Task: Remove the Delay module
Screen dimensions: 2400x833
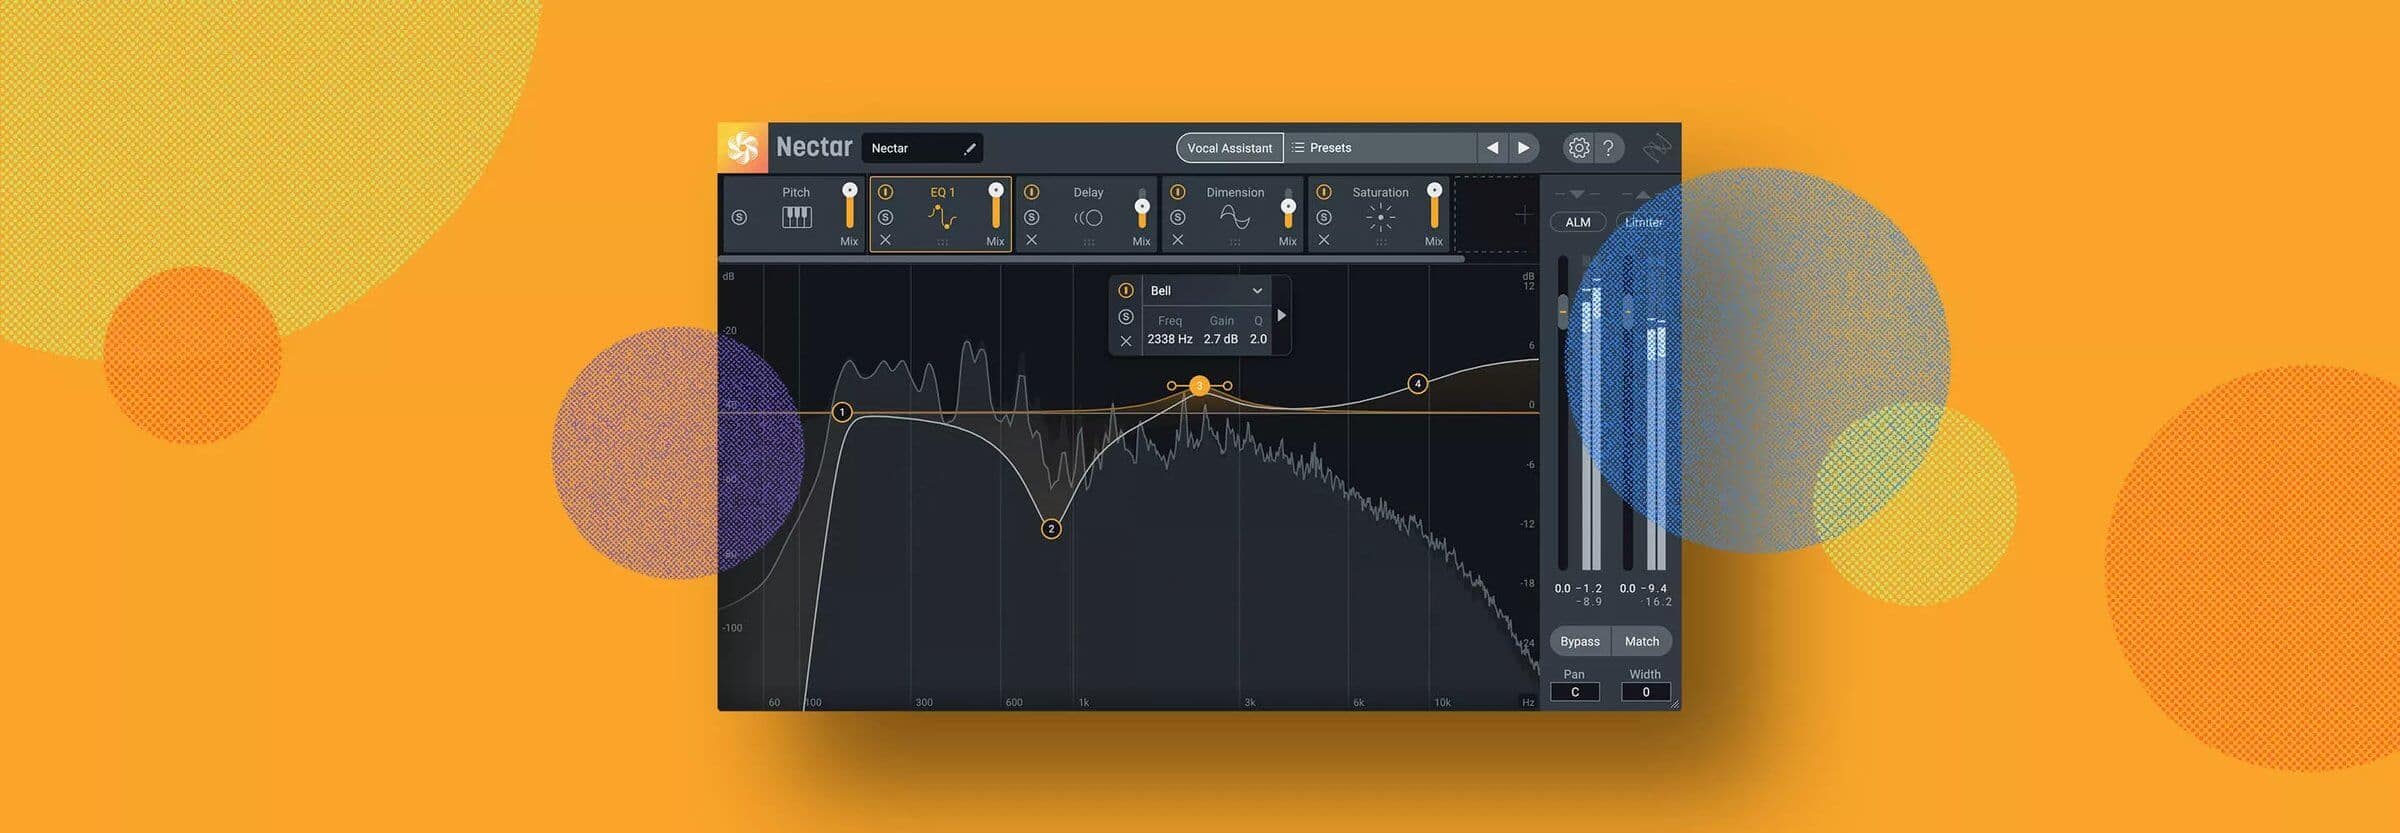Action: [1032, 240]
